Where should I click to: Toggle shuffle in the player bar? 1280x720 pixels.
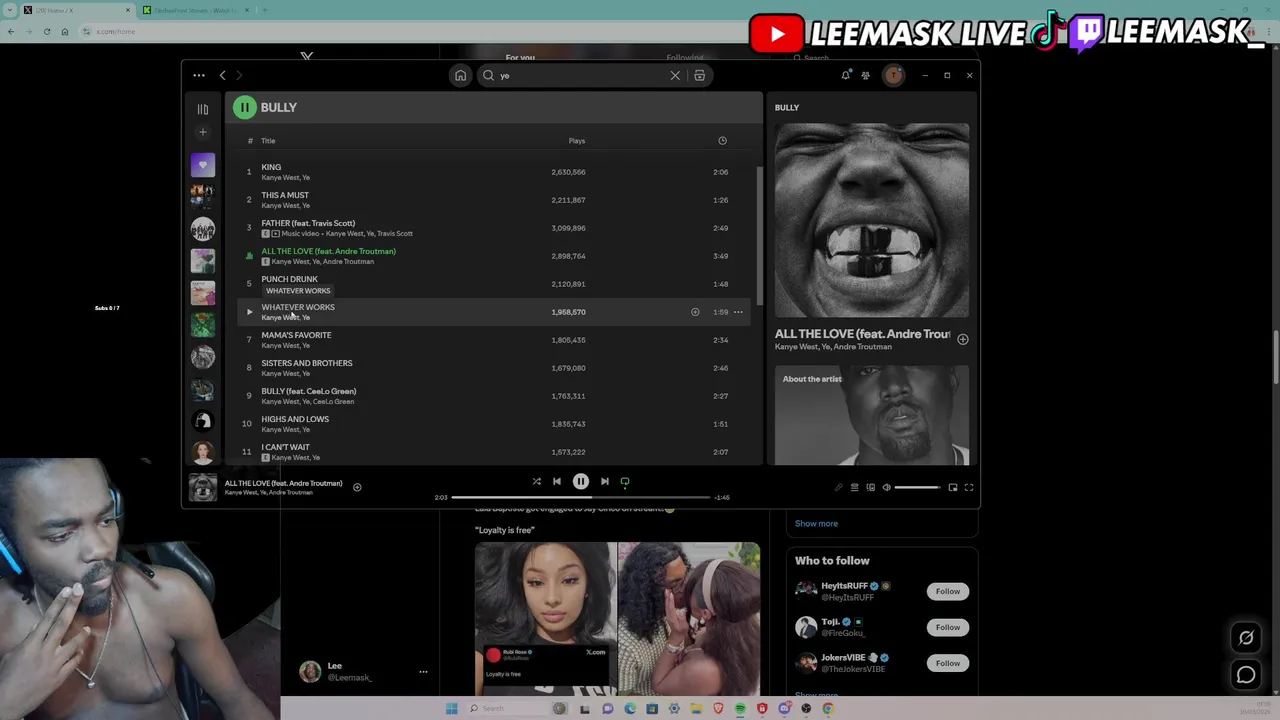point(537,482)
